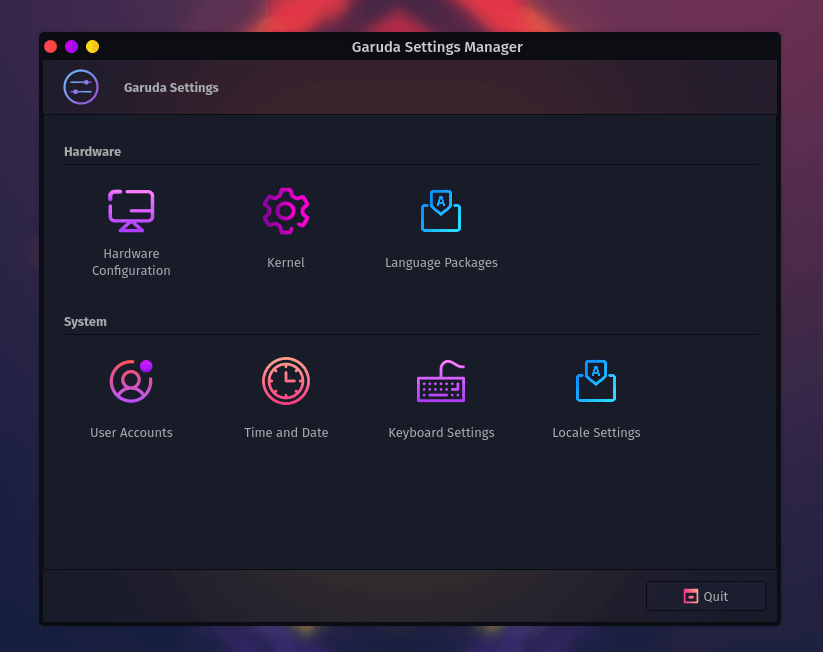Image resolution: width=823 pixels, height=652 pixels.
Task: Open the Hardware Configuration monitor icon
Action: click(x=131, y=210)
